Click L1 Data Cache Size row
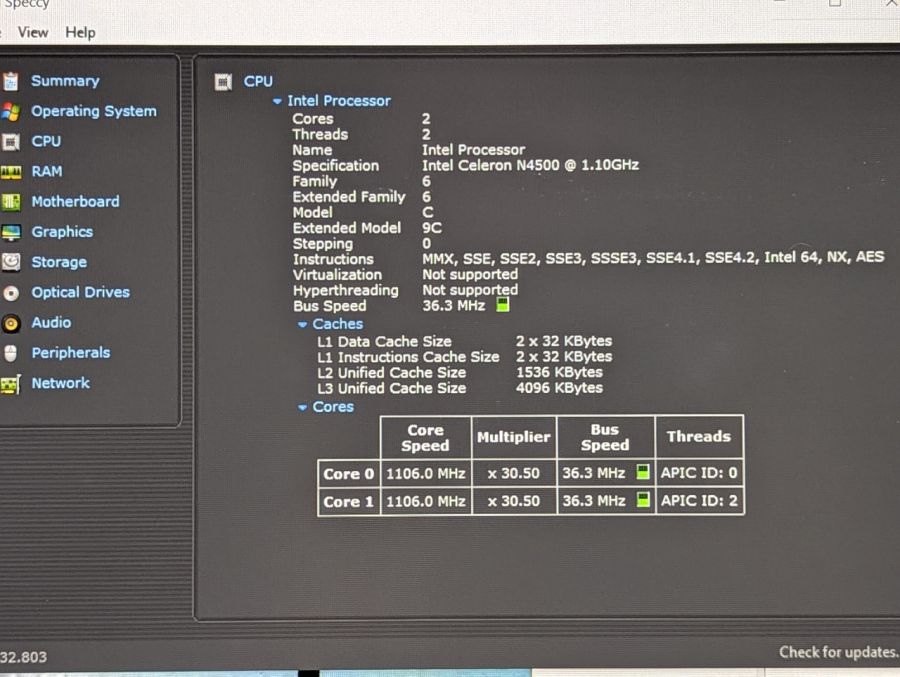 point(464,342)
